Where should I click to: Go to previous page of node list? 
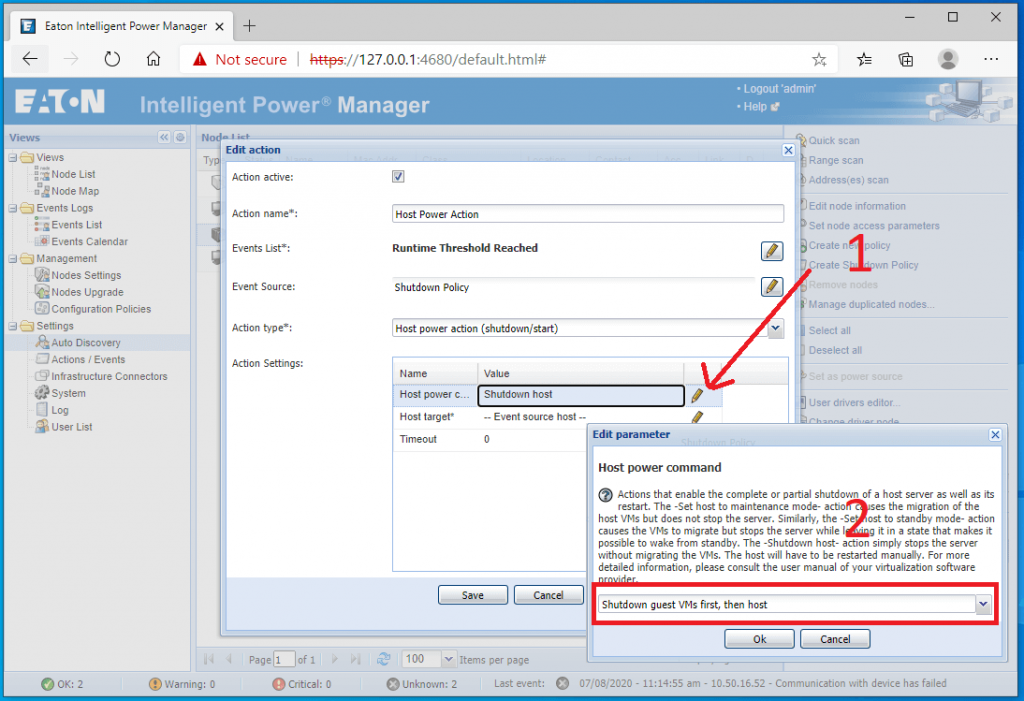(x=229, y=659)
